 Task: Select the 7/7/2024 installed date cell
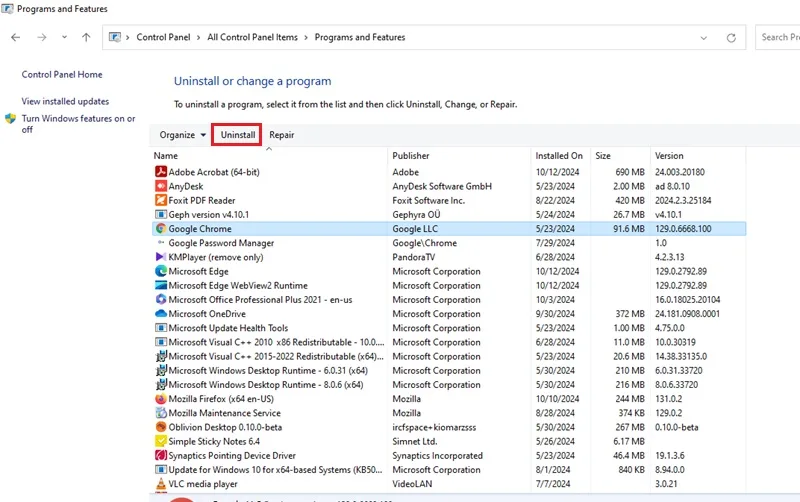tap(553, 484)
